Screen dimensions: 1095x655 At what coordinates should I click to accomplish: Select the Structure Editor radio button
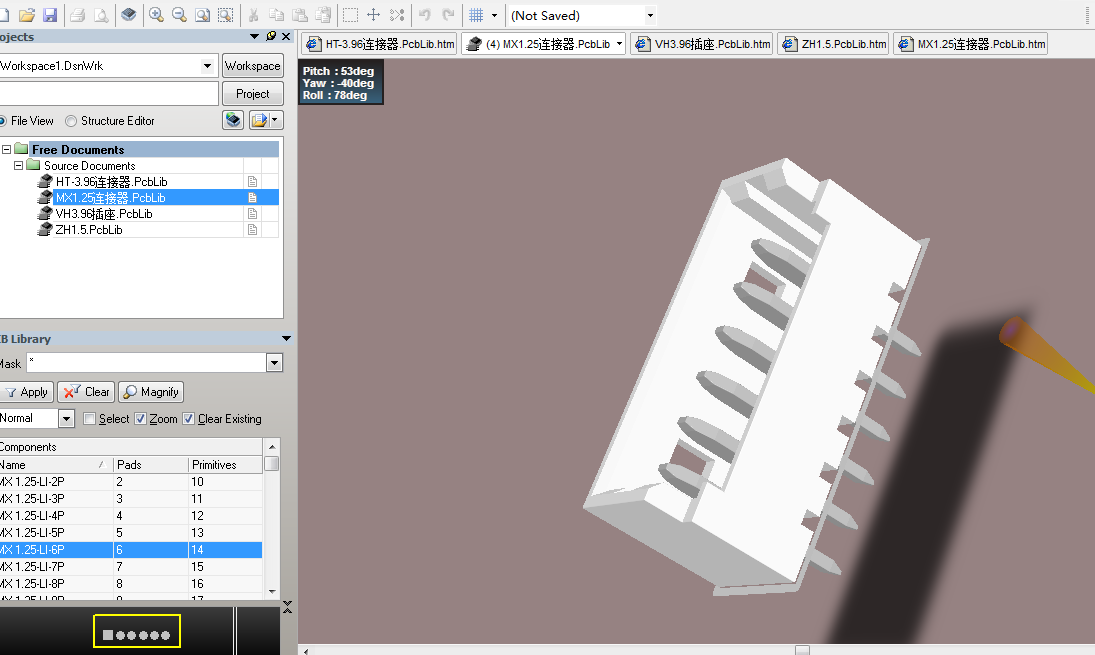pyautogui.click(x=71, y=121)
